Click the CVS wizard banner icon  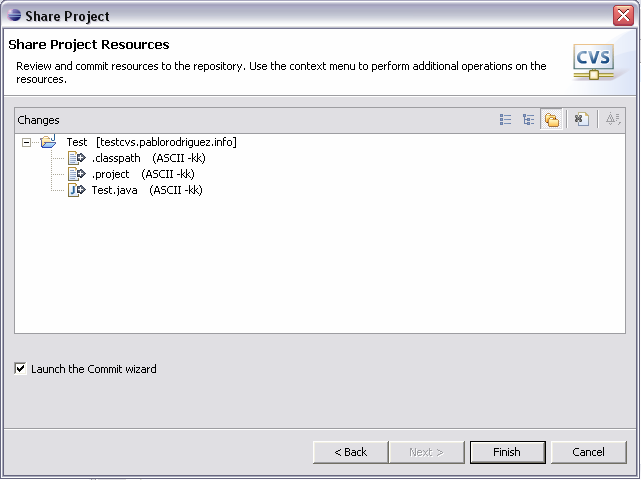pyautogui.click(x=594, y=62)
